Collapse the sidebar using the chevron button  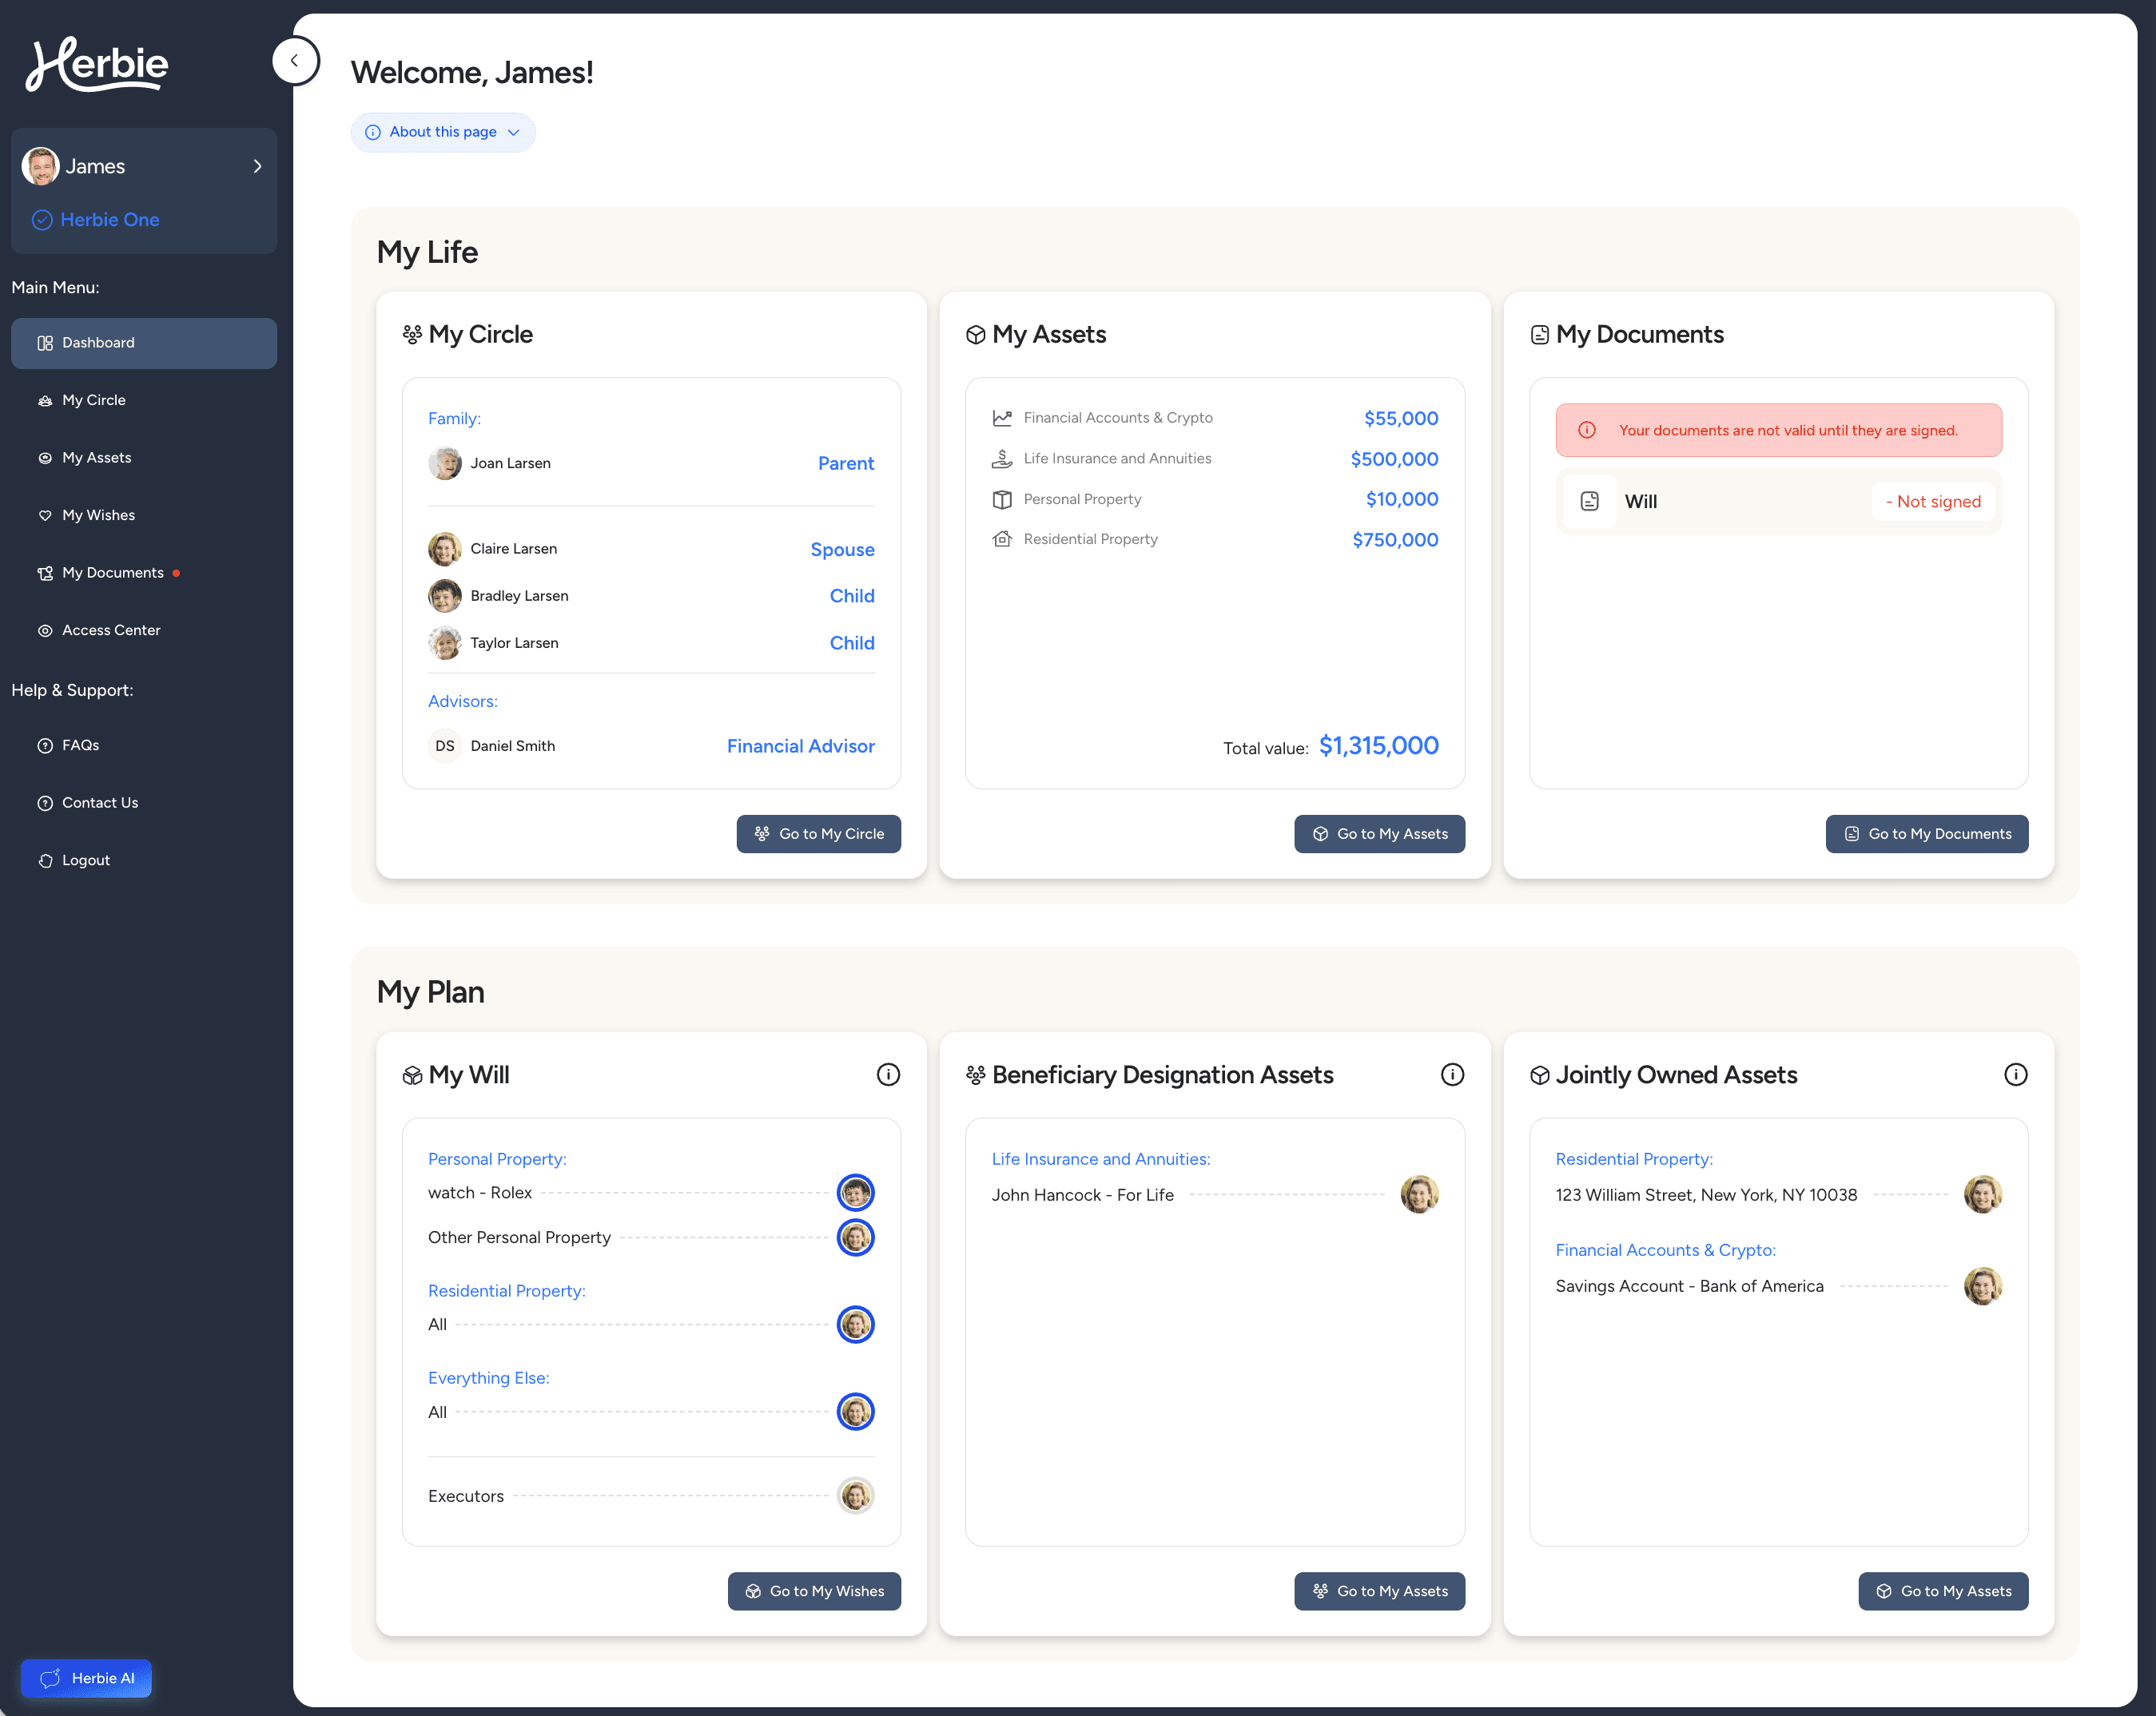coord(295,60)
